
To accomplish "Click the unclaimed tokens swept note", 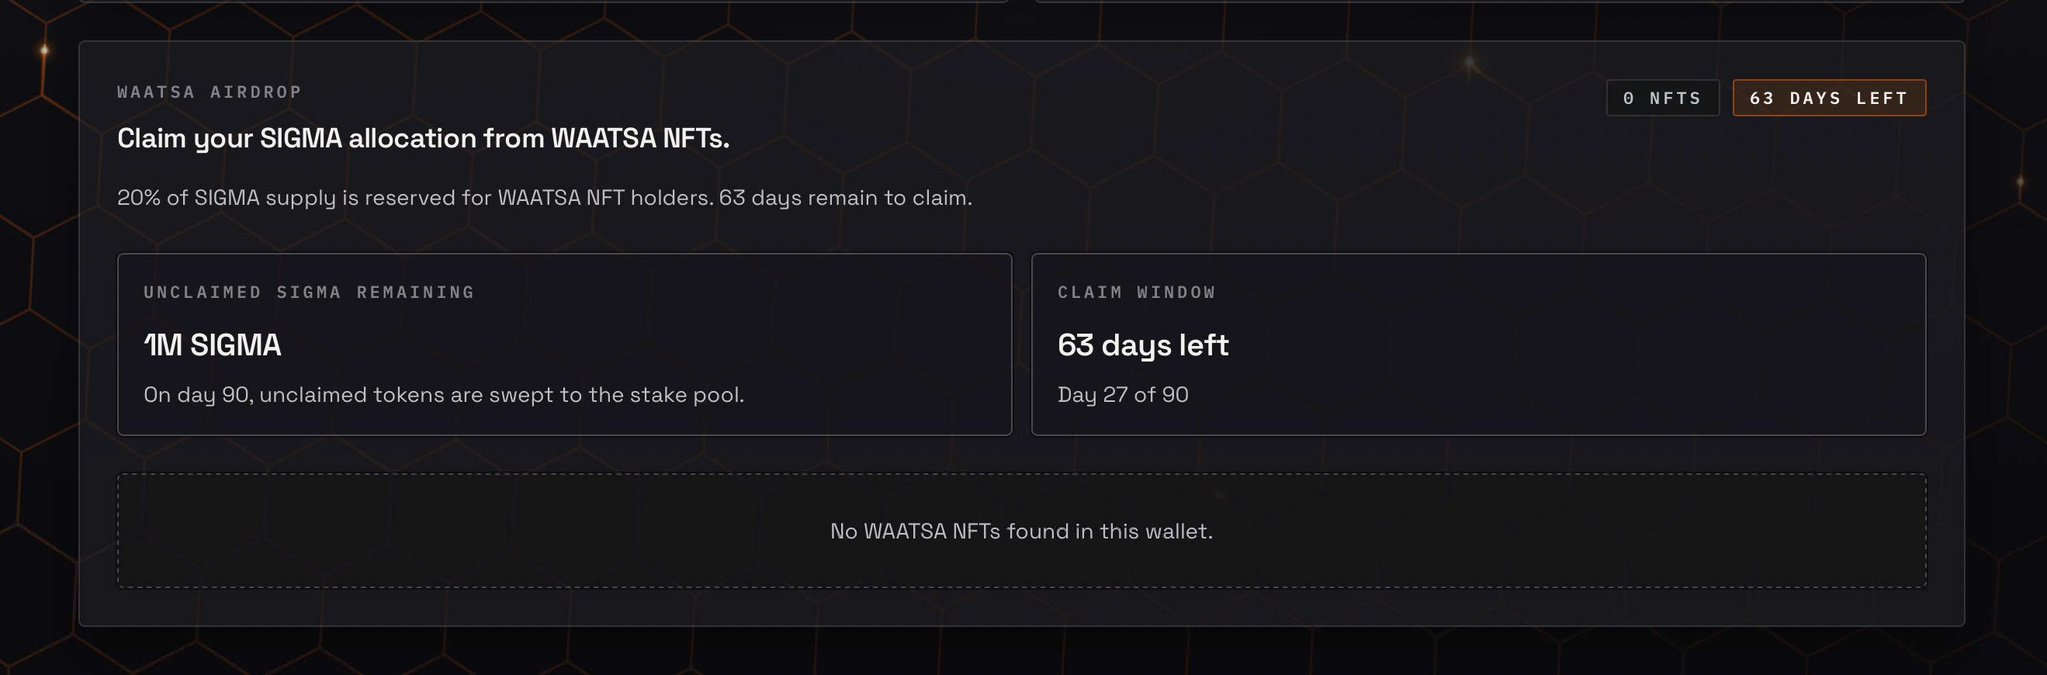I will tap(443, 395).
